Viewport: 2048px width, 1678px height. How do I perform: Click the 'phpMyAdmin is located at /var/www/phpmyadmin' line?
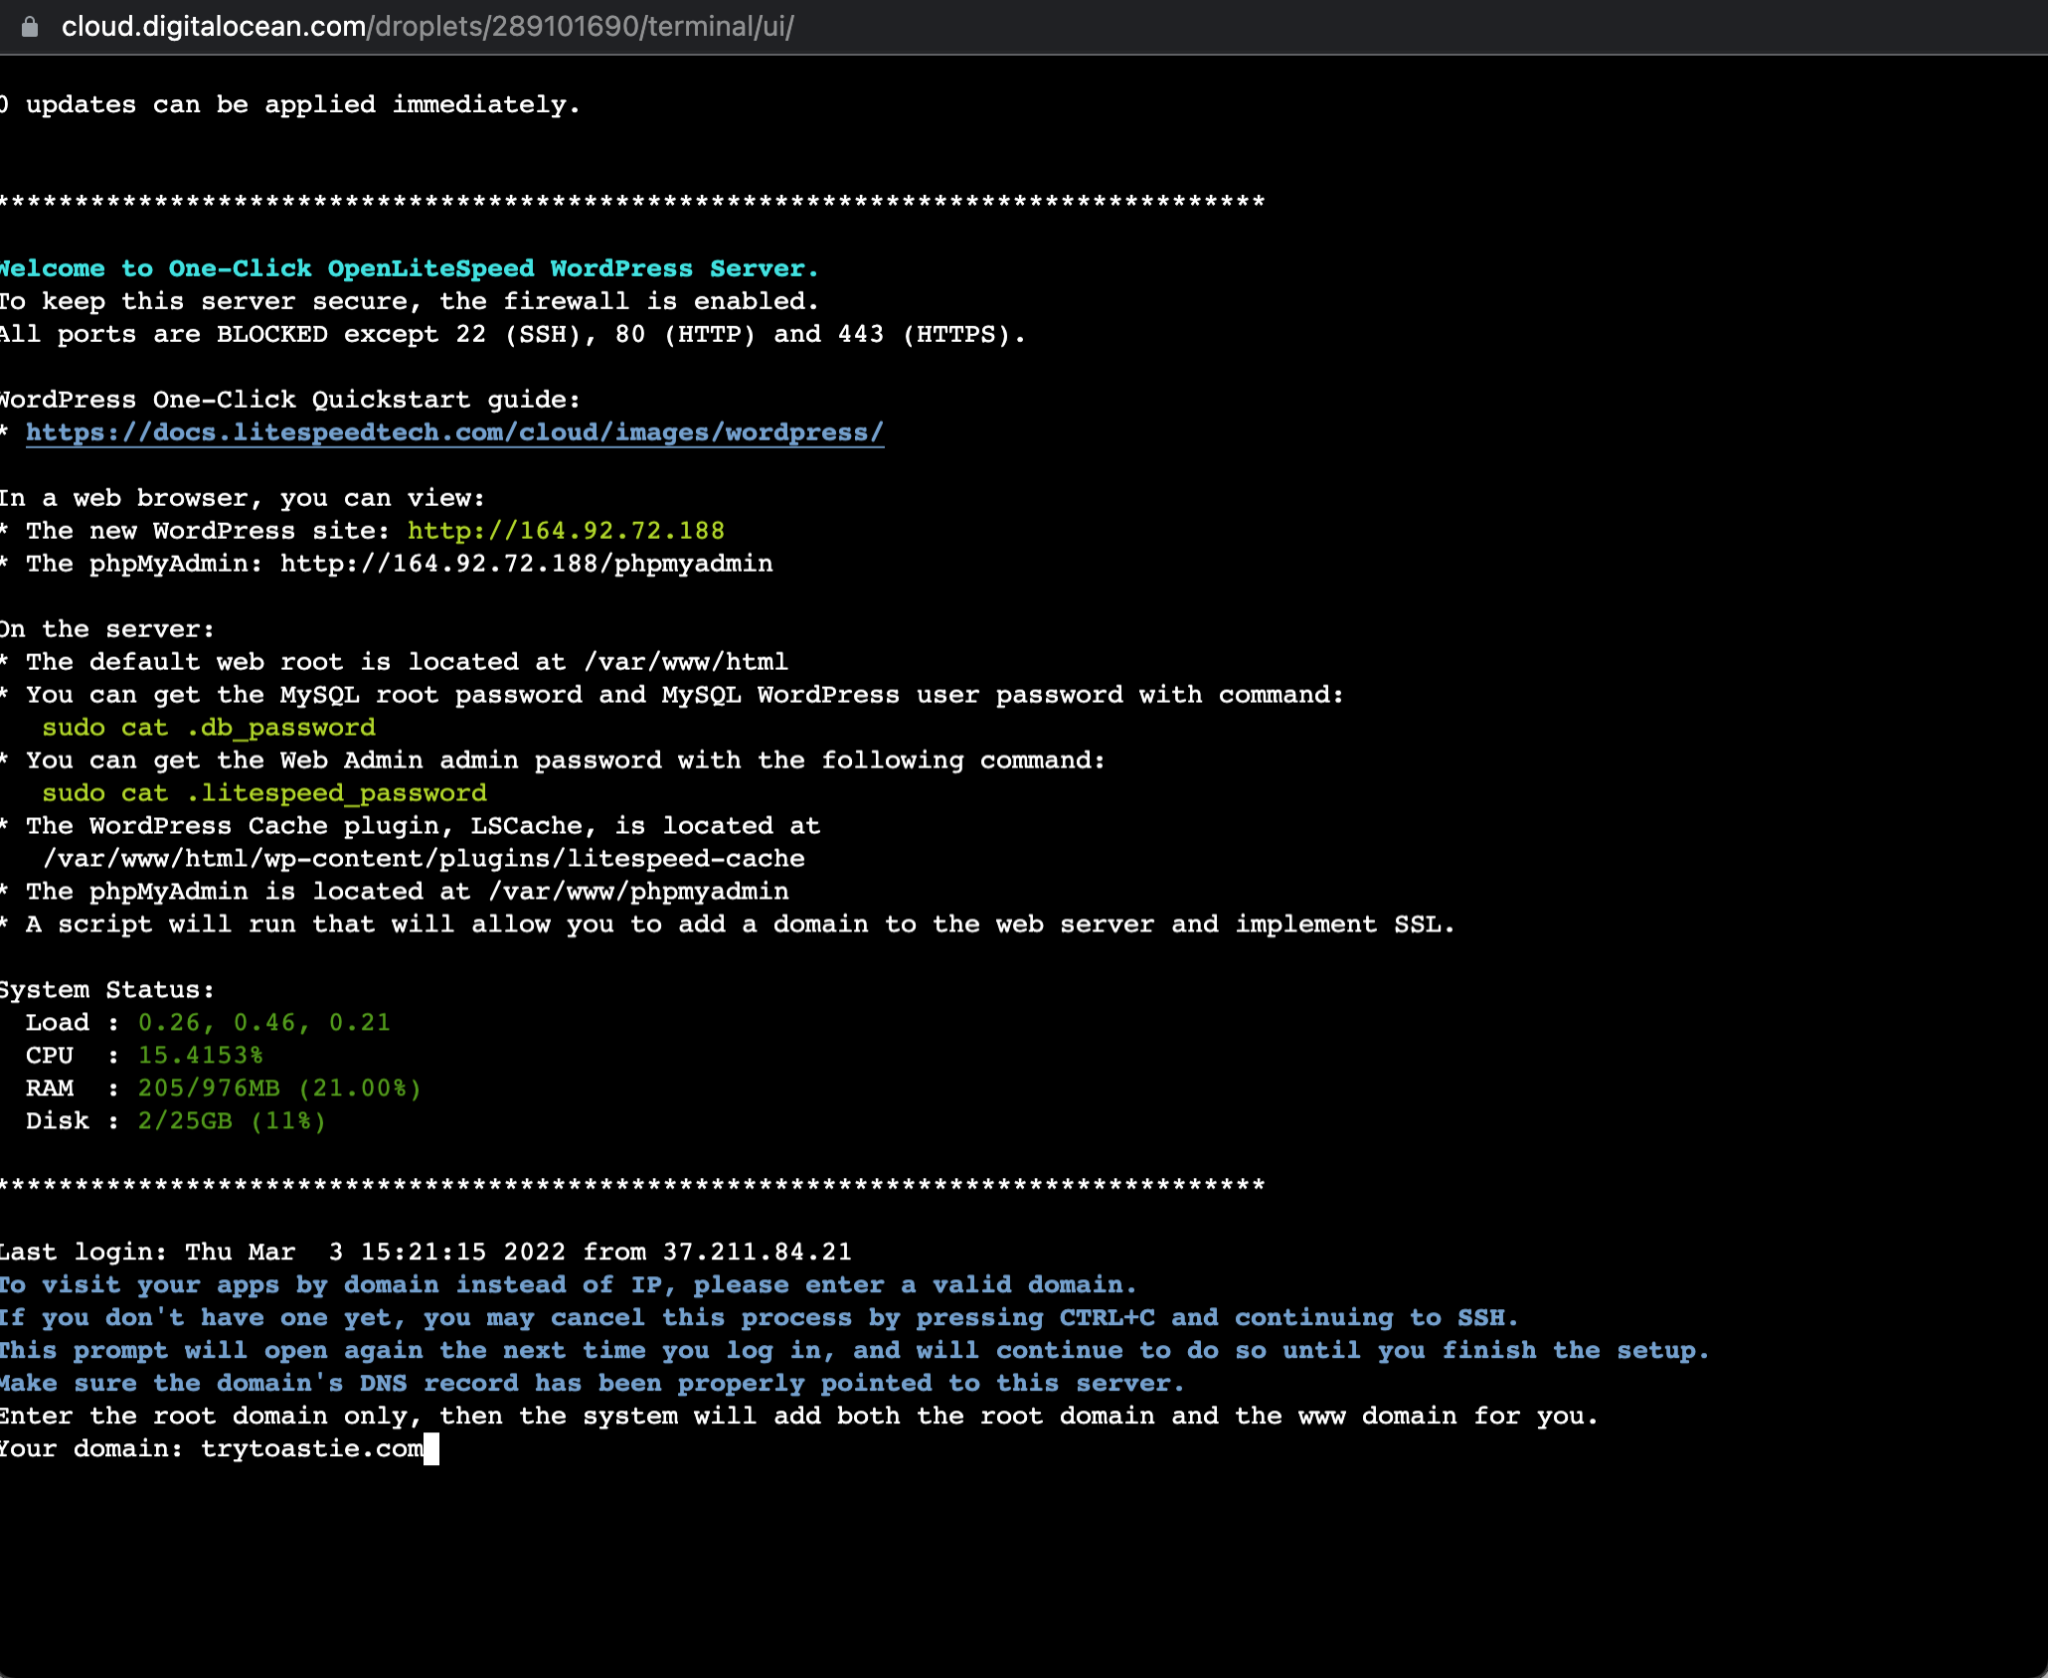394,892
